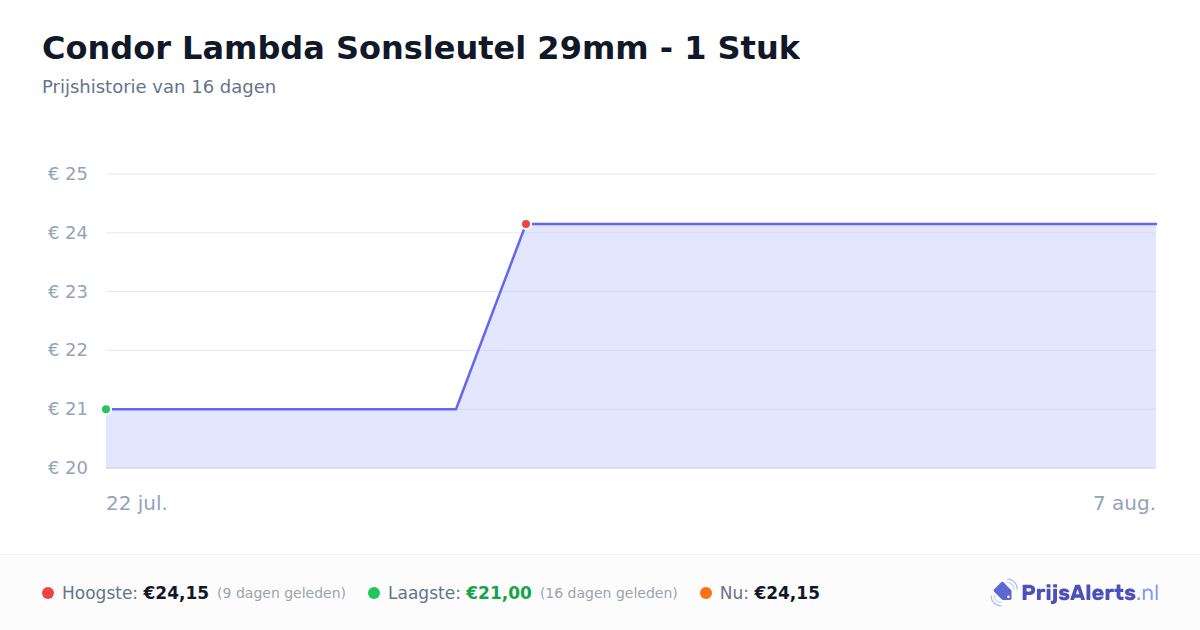Click the PrijsAlerts tag logo icon

point(1003,593)
